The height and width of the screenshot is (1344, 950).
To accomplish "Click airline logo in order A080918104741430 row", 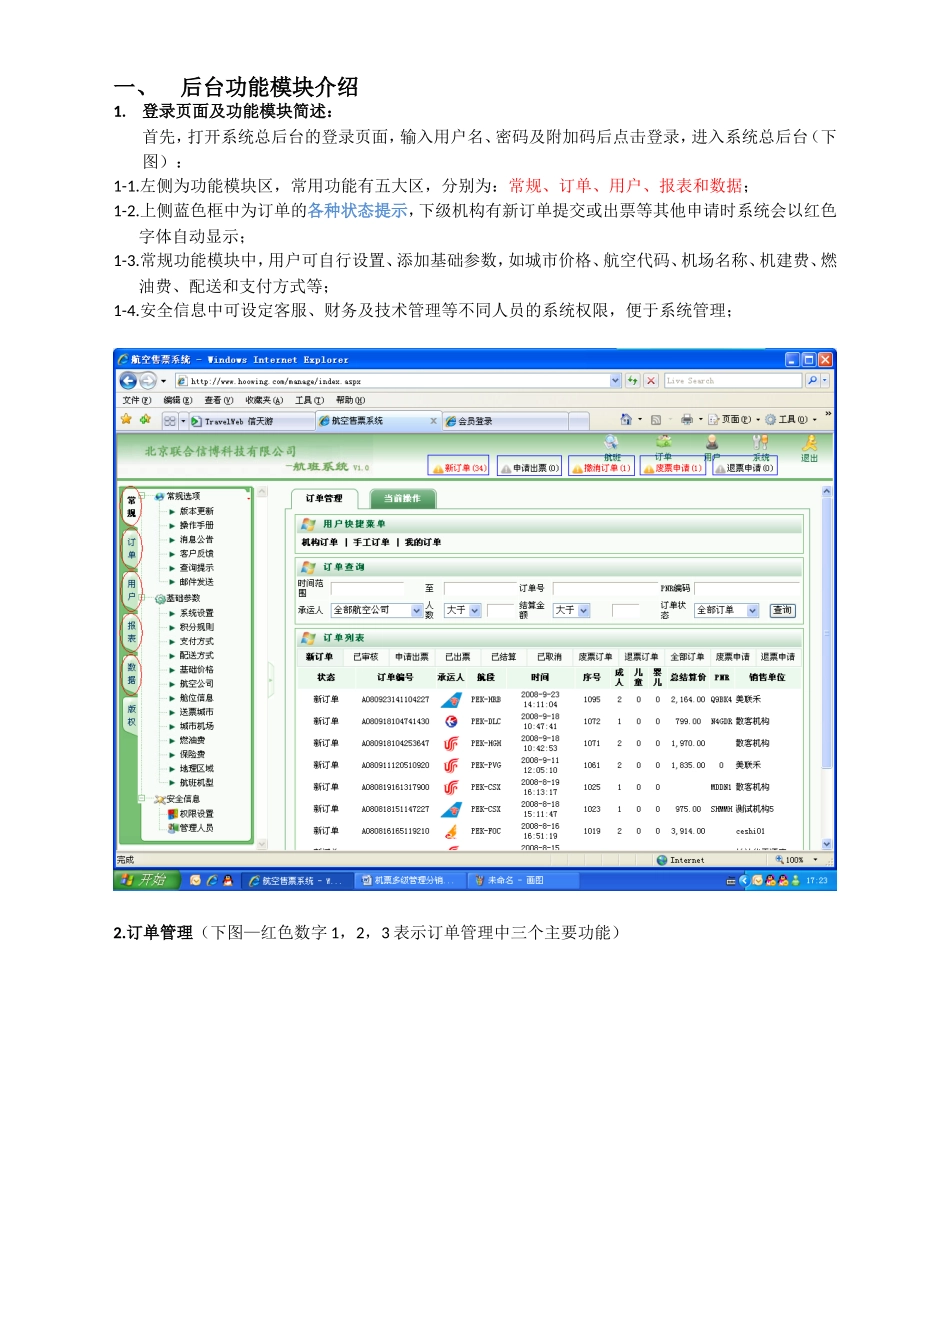I will click(x=452, y=721).
